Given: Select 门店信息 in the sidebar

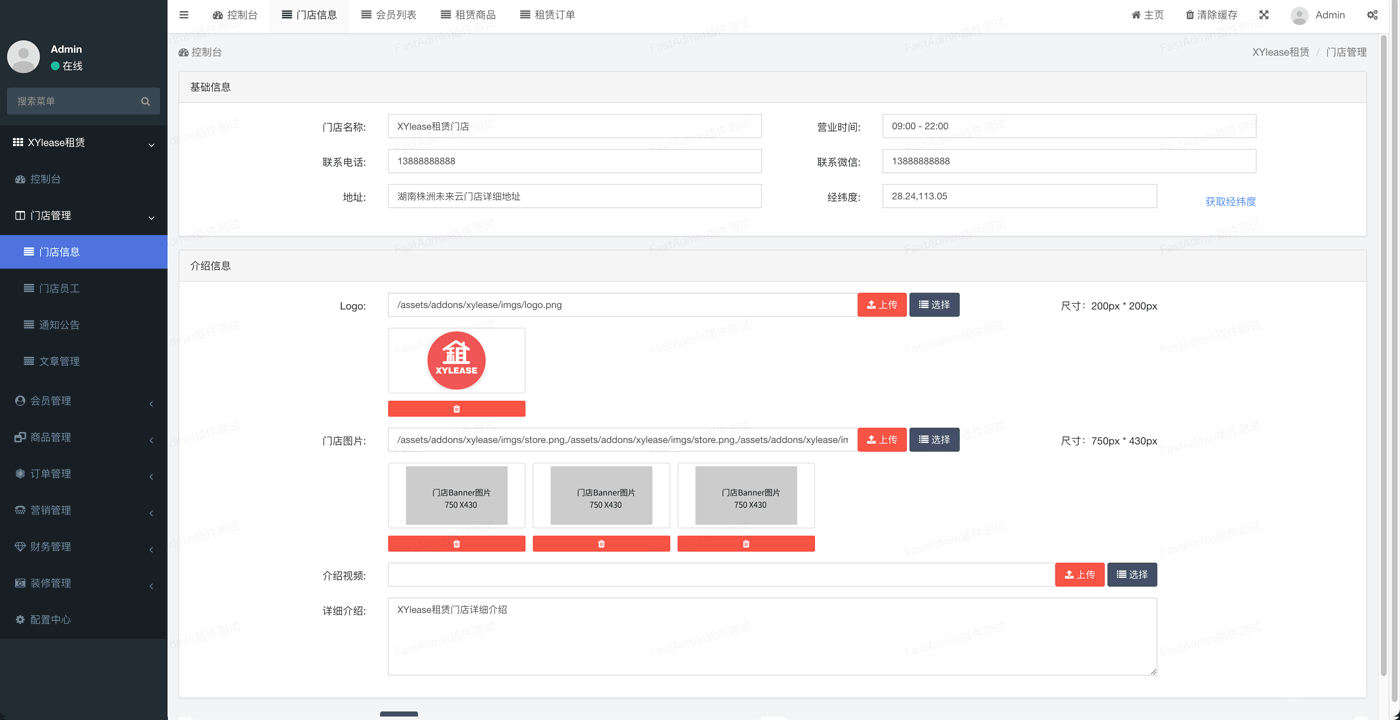Looking at the screenshot, I should (84, 252).
